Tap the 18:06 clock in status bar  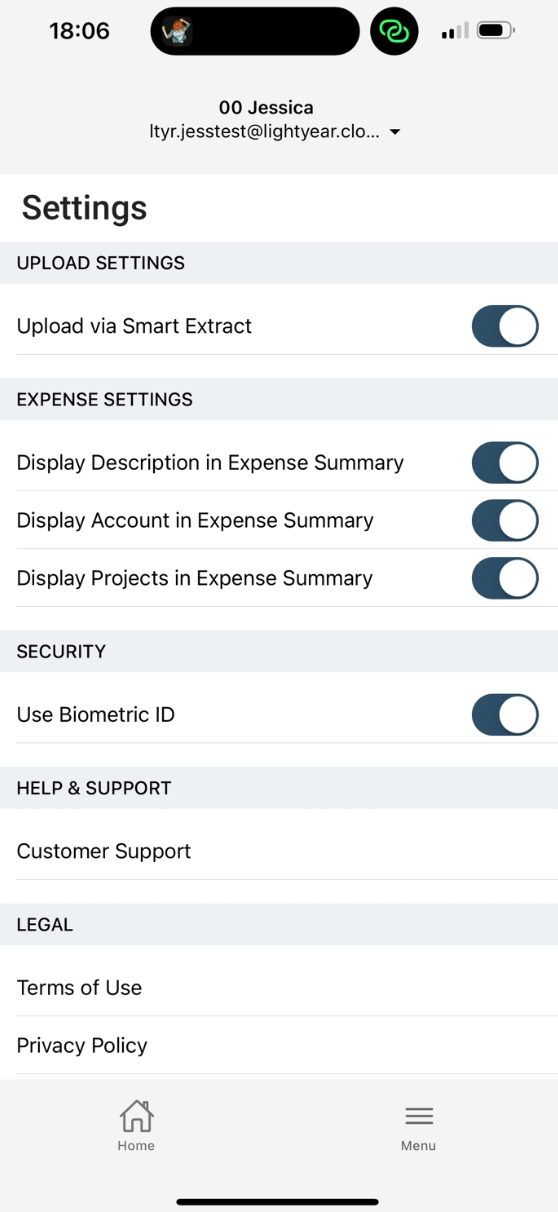(x=79, y=31)
